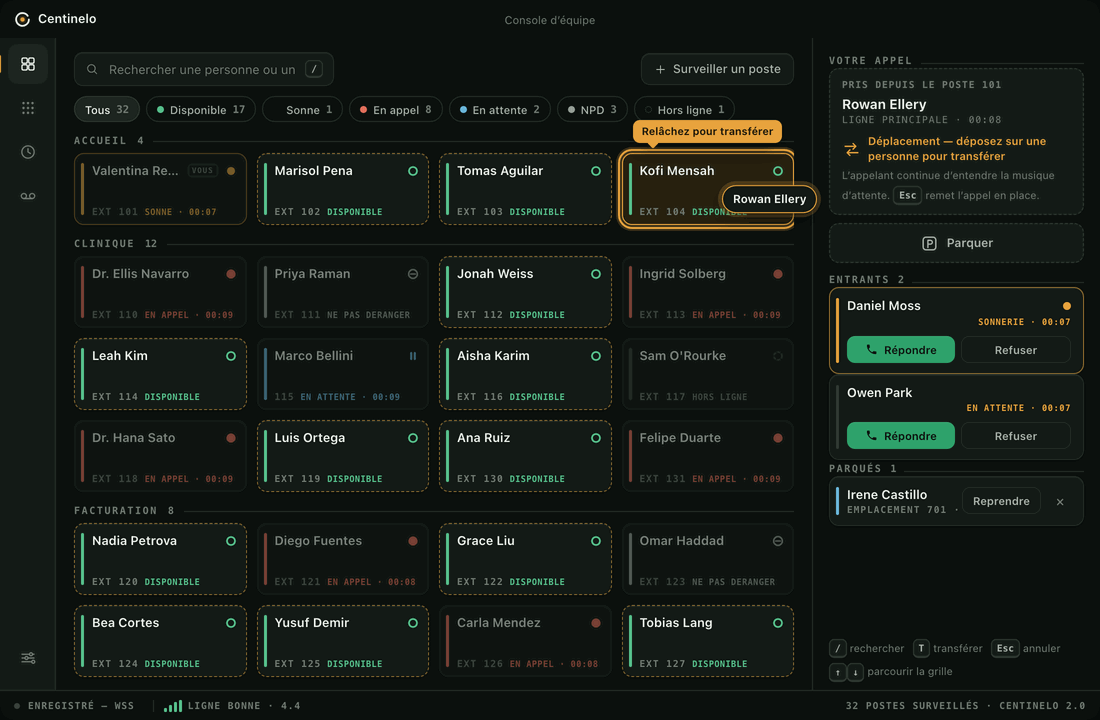Click Omar Haddad's do-not-disturb icon
Screen dimensions: 1100x720
pos(778,541)
